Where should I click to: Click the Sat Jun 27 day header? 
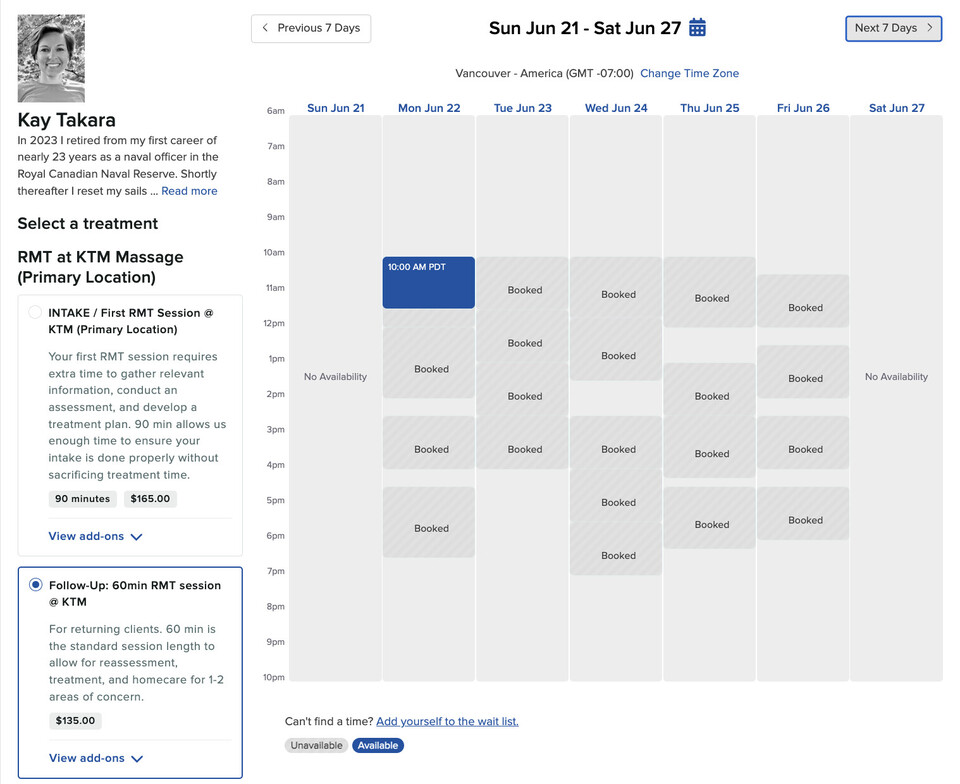(x=896, y=108)
